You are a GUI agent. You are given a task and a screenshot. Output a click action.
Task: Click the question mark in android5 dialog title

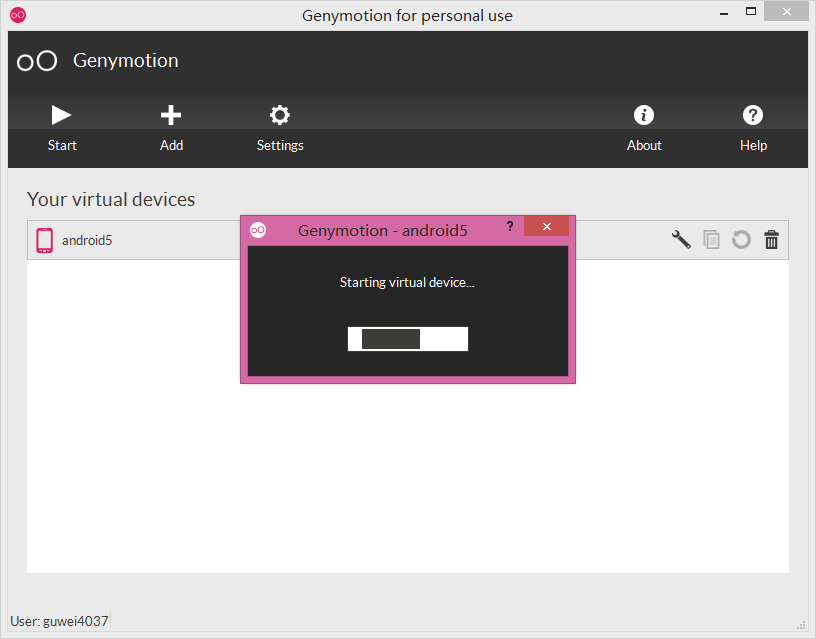click(510, 226)
